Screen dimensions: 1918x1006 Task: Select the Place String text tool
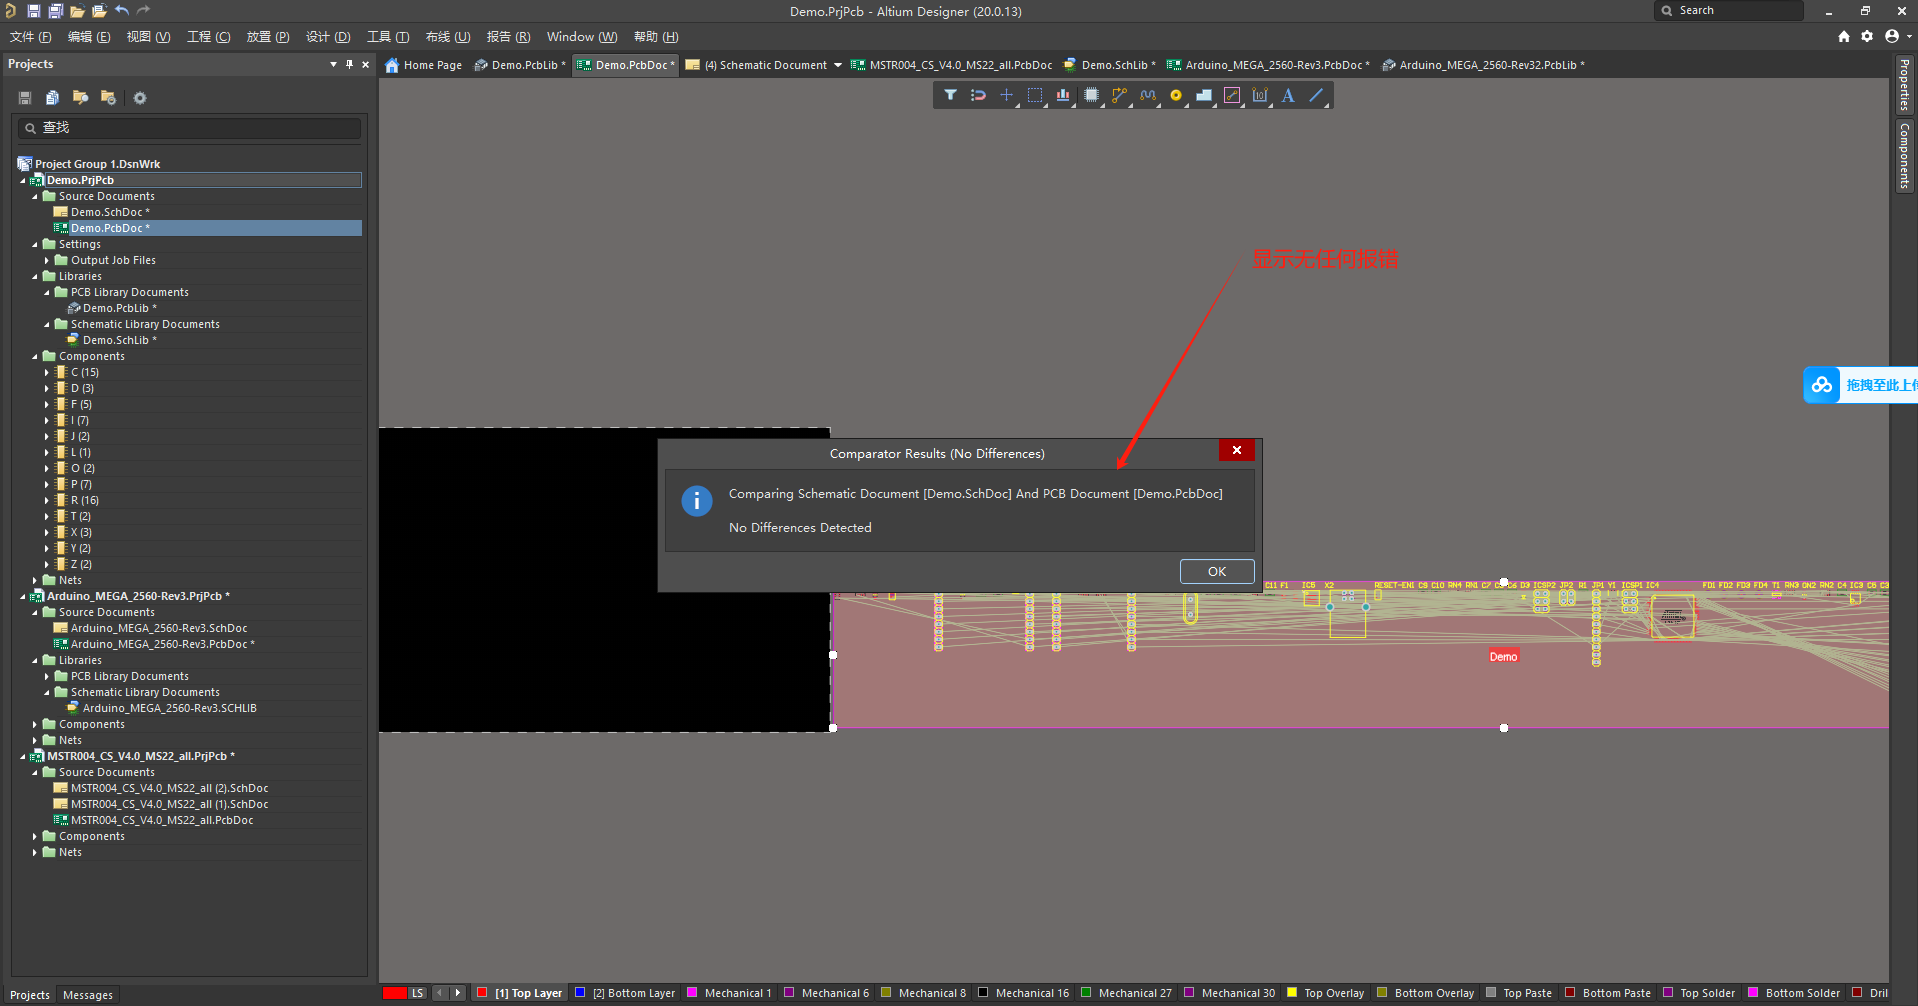pyautogui.click(x=1288, y=96)
